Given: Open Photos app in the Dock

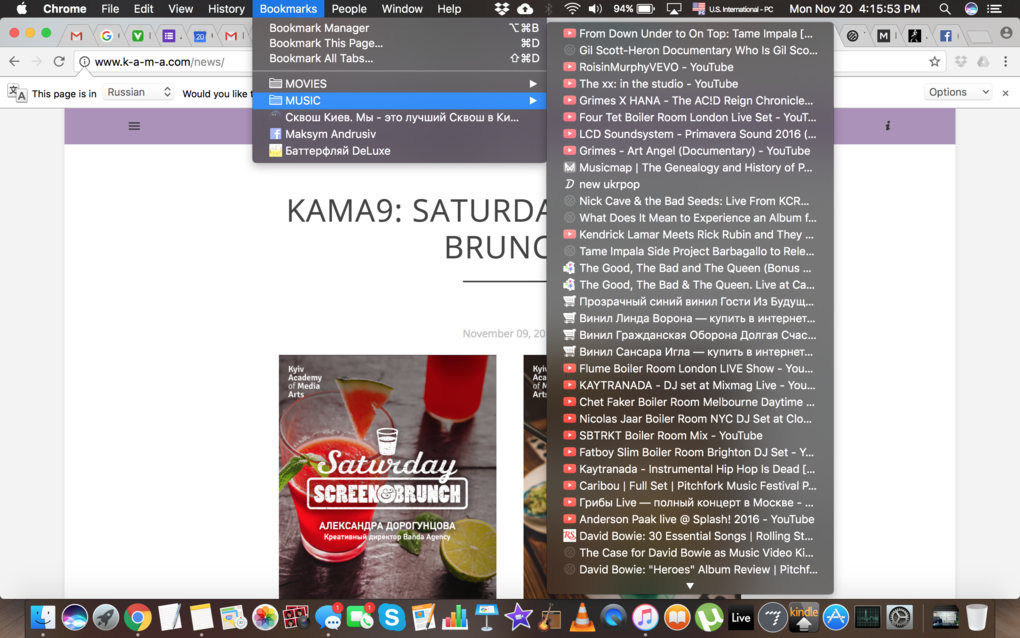Looking at the screenshot, I should (x=265, y=617).
